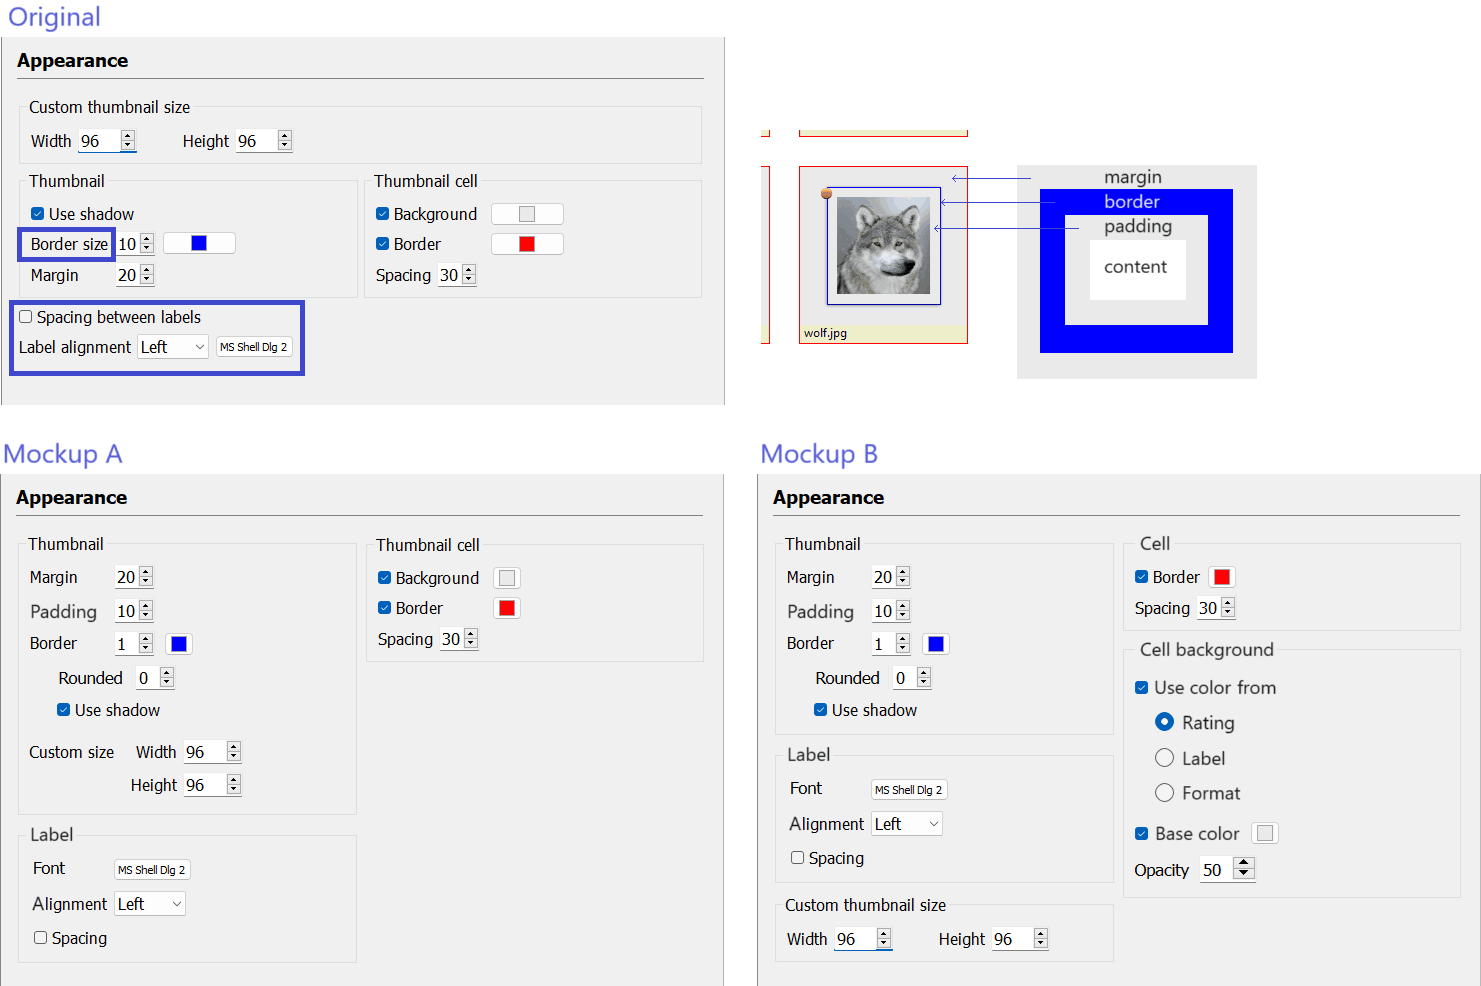
Task: Pick grey Background swatch in Mockup A
Action: click(x=507, y=578)
